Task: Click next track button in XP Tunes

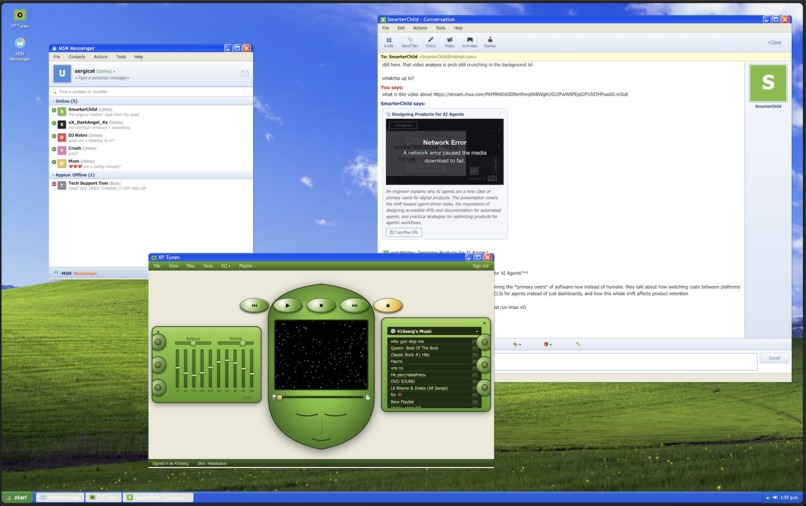Action: [x=354, y=305]
